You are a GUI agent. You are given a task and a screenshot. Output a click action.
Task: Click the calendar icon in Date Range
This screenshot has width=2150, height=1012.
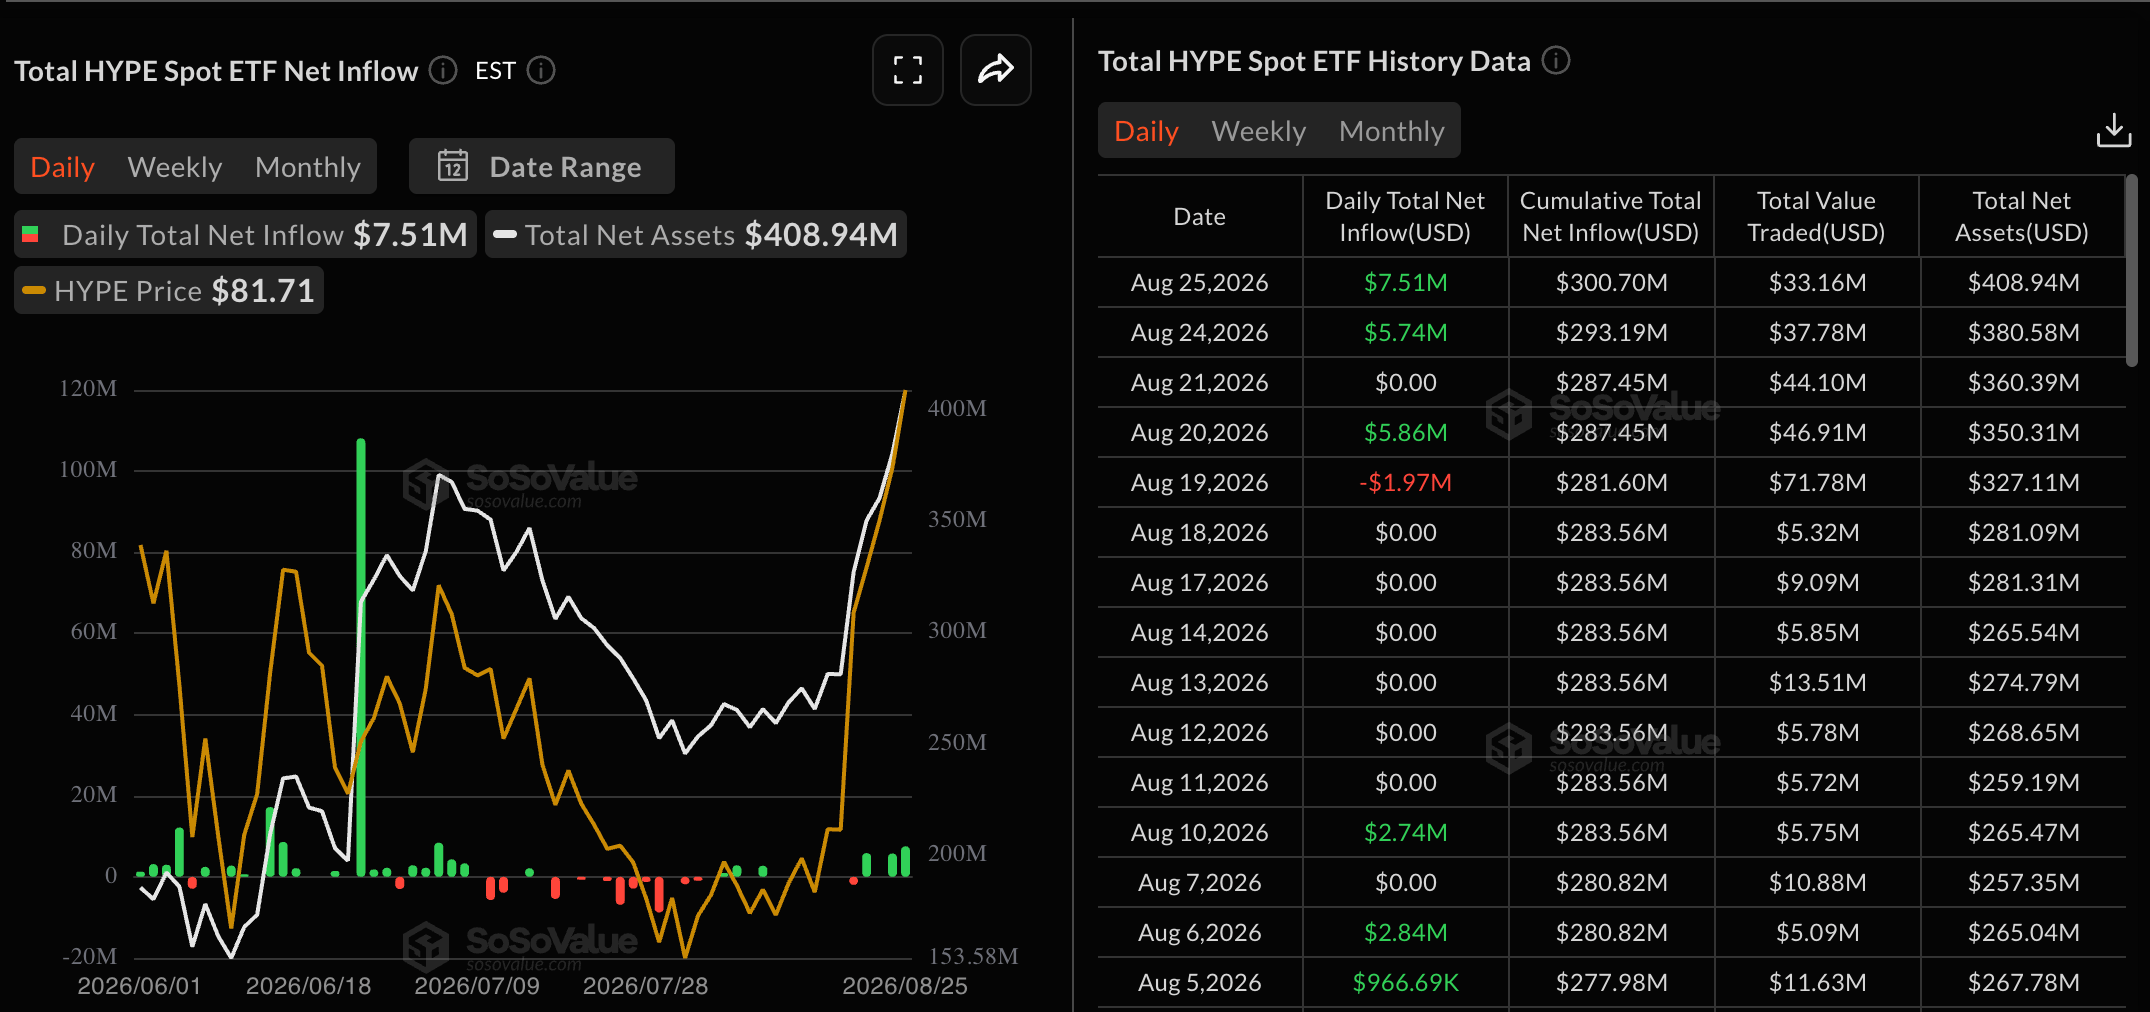click(x=453, y=166)
